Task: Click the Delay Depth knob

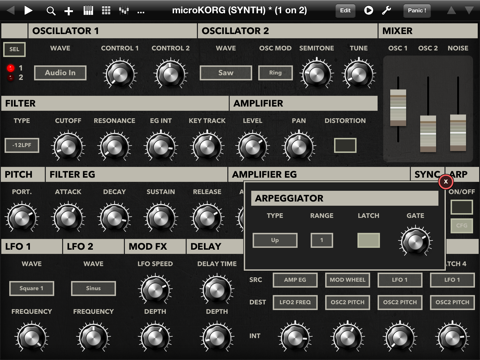Action: 217,337
